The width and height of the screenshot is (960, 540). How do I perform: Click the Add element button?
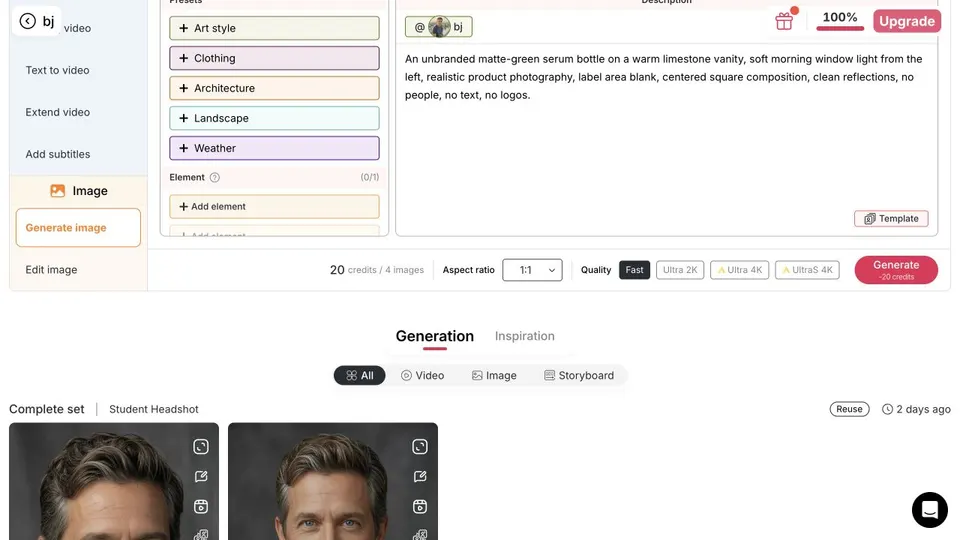click(274, 207)
